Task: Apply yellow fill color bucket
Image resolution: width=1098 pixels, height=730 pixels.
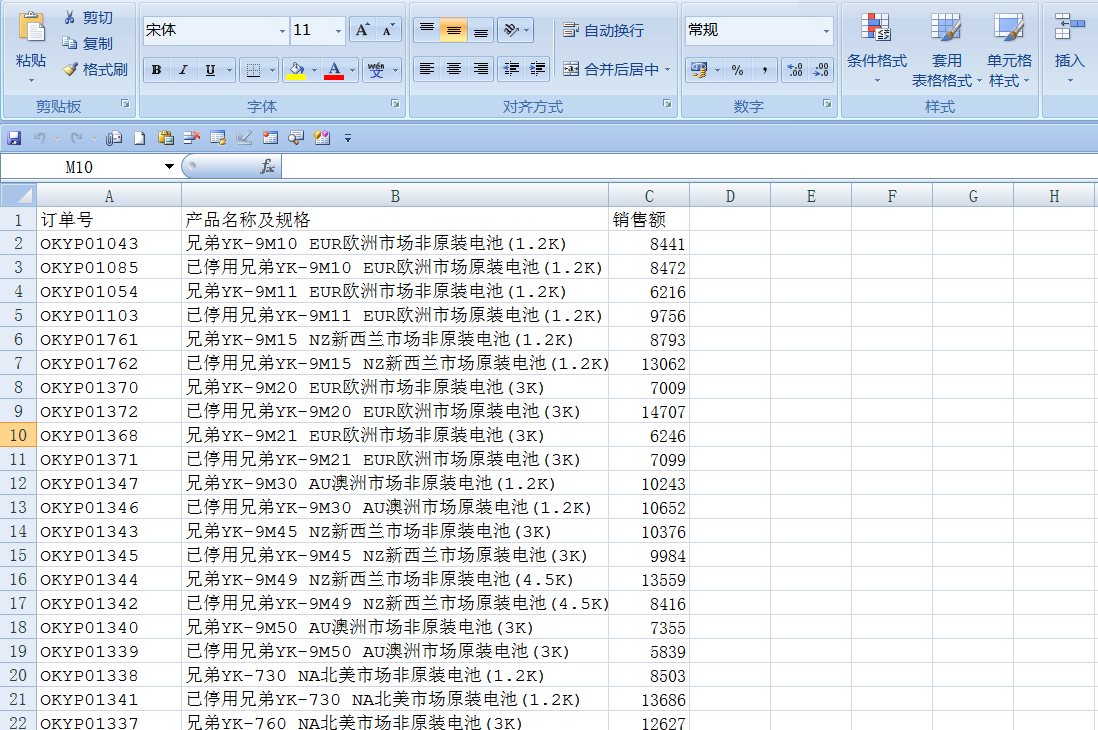Action: (296, 70)
